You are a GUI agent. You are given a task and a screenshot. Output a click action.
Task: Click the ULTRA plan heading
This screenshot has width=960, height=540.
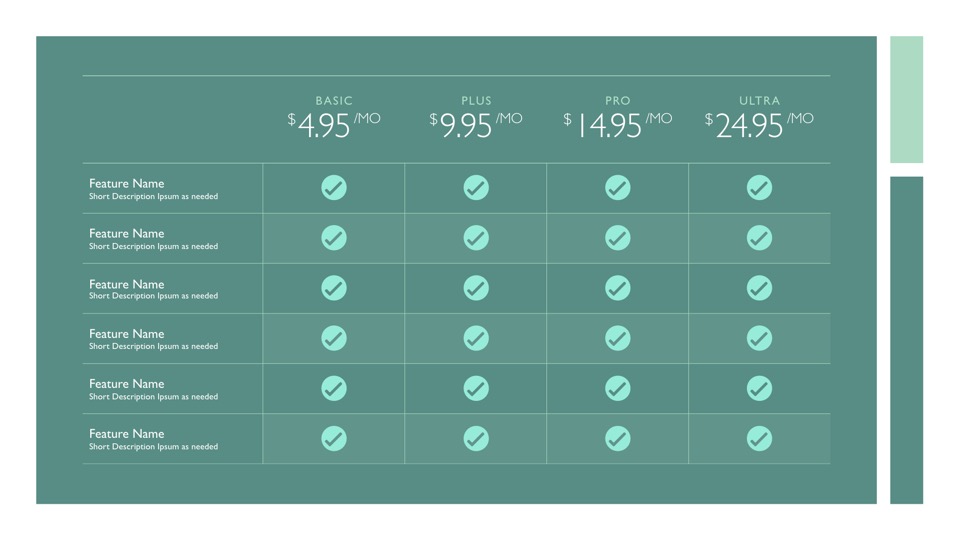point(759,101)
